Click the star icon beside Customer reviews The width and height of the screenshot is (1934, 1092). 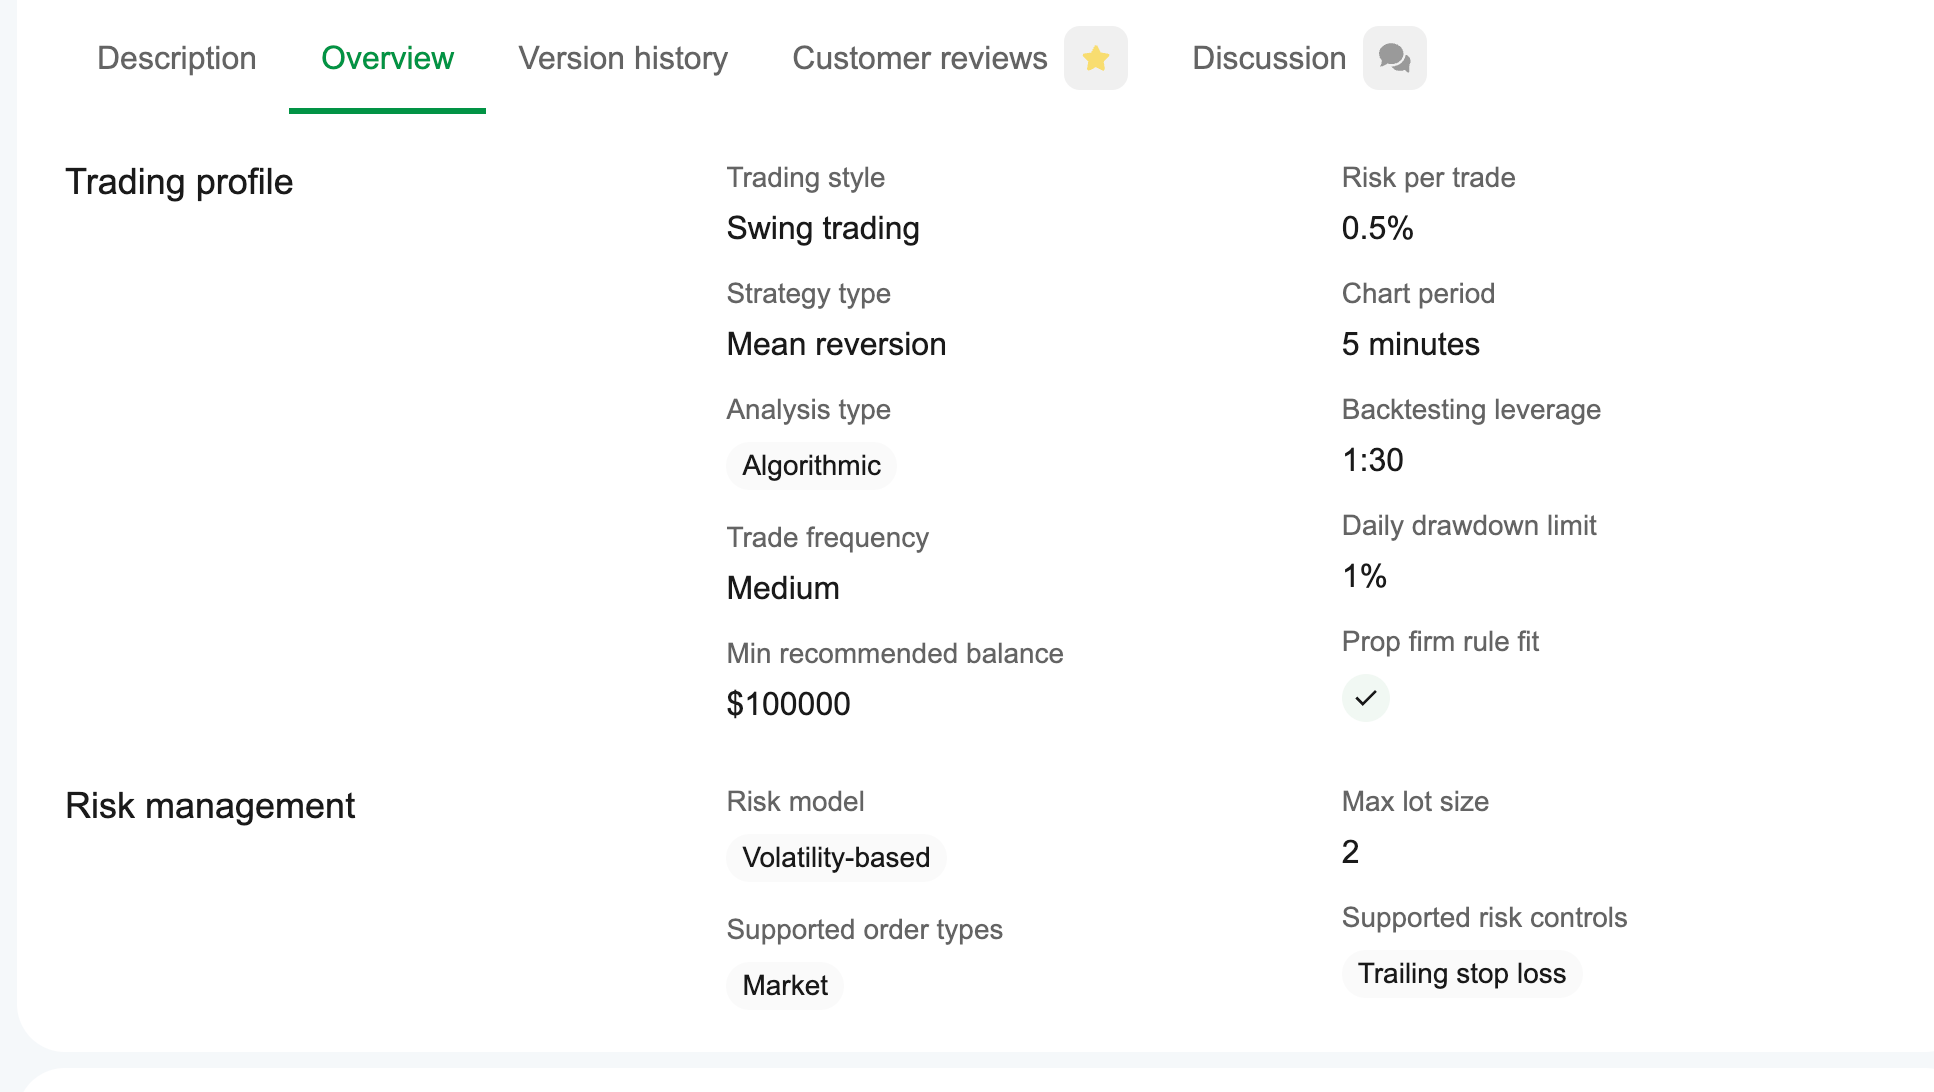pyautogui.click(x=1095, y=58)
